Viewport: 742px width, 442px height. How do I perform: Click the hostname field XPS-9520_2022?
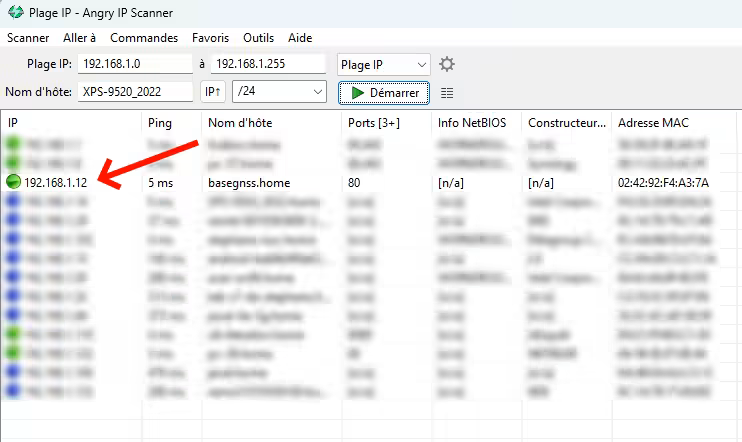135,92
